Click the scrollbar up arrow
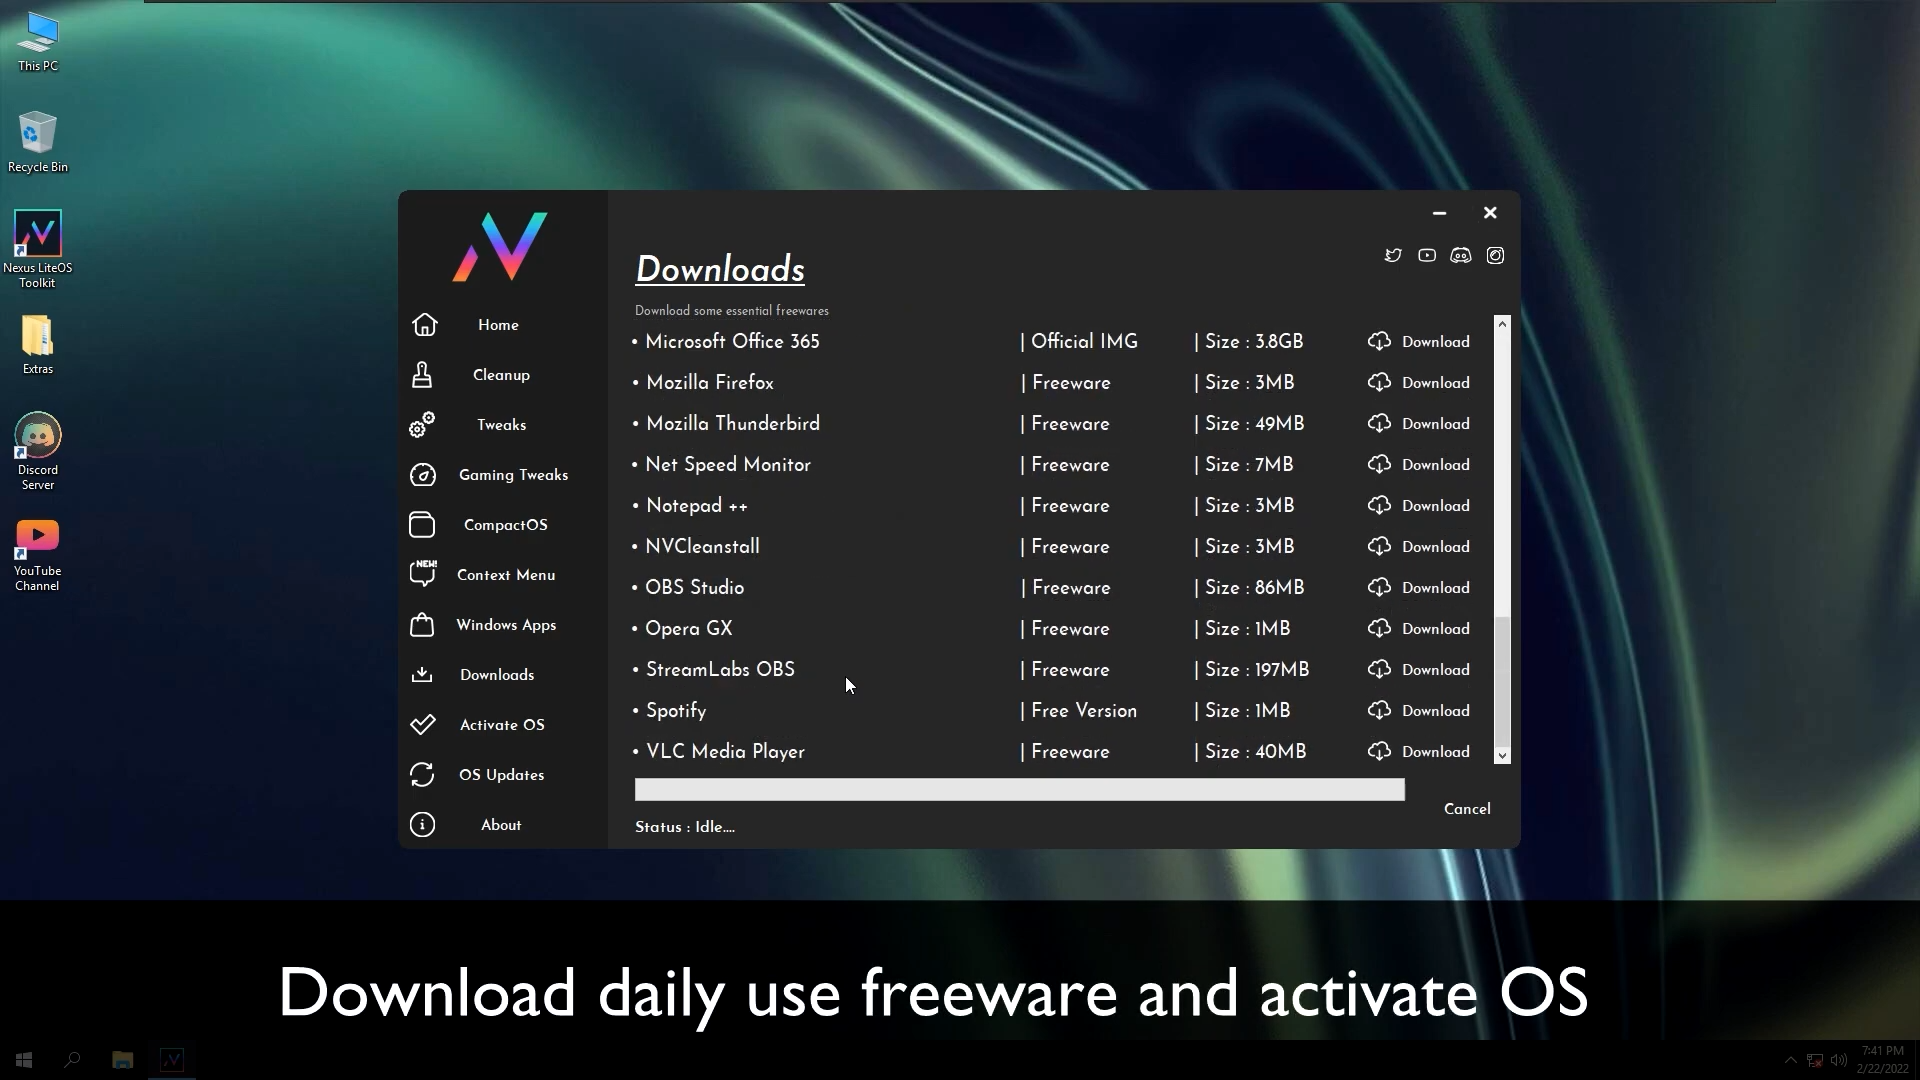1920x1080 pixels. pyautogui.click(x=1502, y=324)
